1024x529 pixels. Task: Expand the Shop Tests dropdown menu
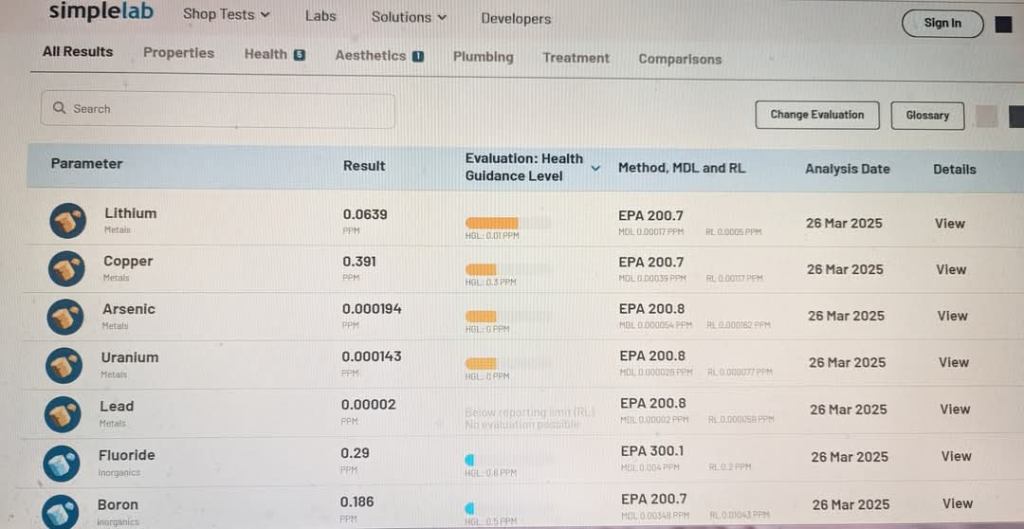(226, 15)
